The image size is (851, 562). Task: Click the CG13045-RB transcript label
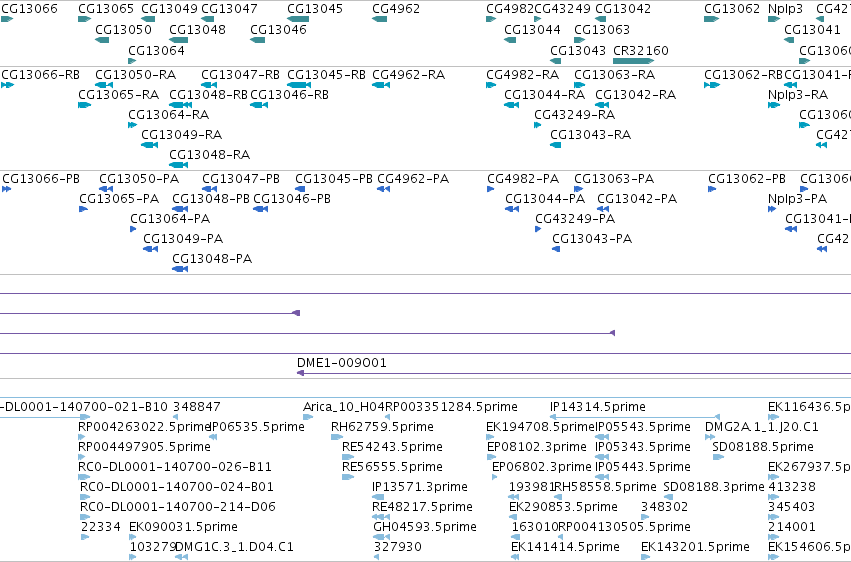(x=326, y=74)
